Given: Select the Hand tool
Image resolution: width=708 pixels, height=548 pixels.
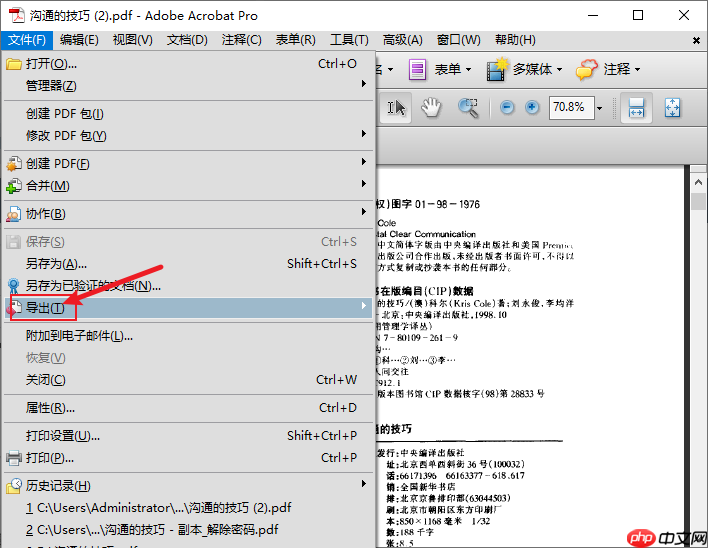Looking at the screenshot, I should (x=431, y=108).
